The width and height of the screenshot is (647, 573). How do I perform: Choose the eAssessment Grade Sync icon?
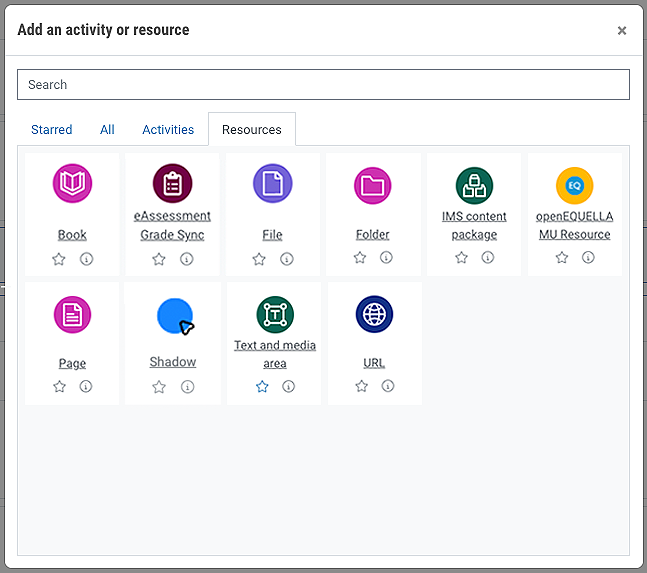(172, 184)
